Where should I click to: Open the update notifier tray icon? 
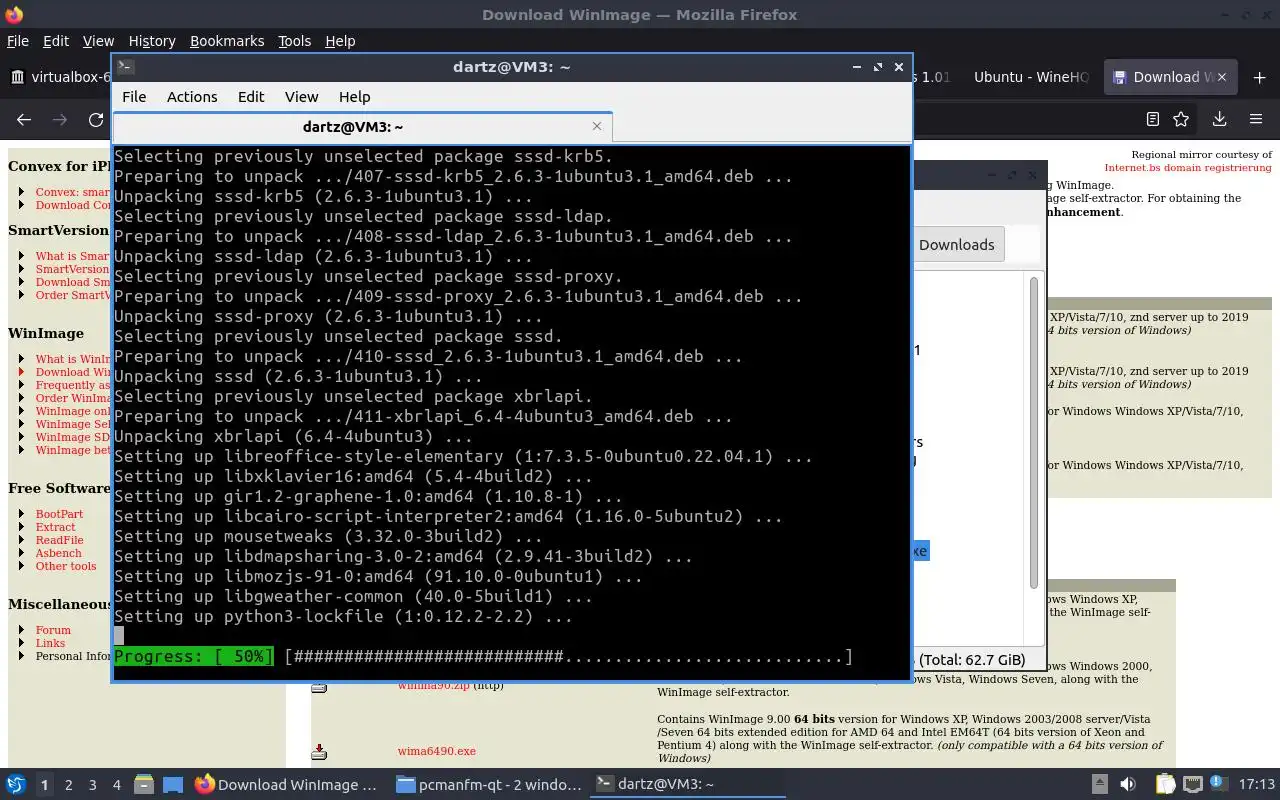tap(1220, 784)
